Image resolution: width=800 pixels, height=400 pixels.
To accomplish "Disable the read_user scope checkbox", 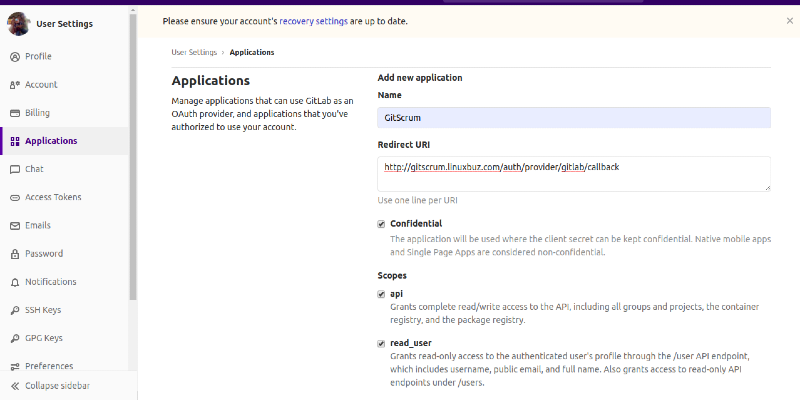I will tap(381, 343).
